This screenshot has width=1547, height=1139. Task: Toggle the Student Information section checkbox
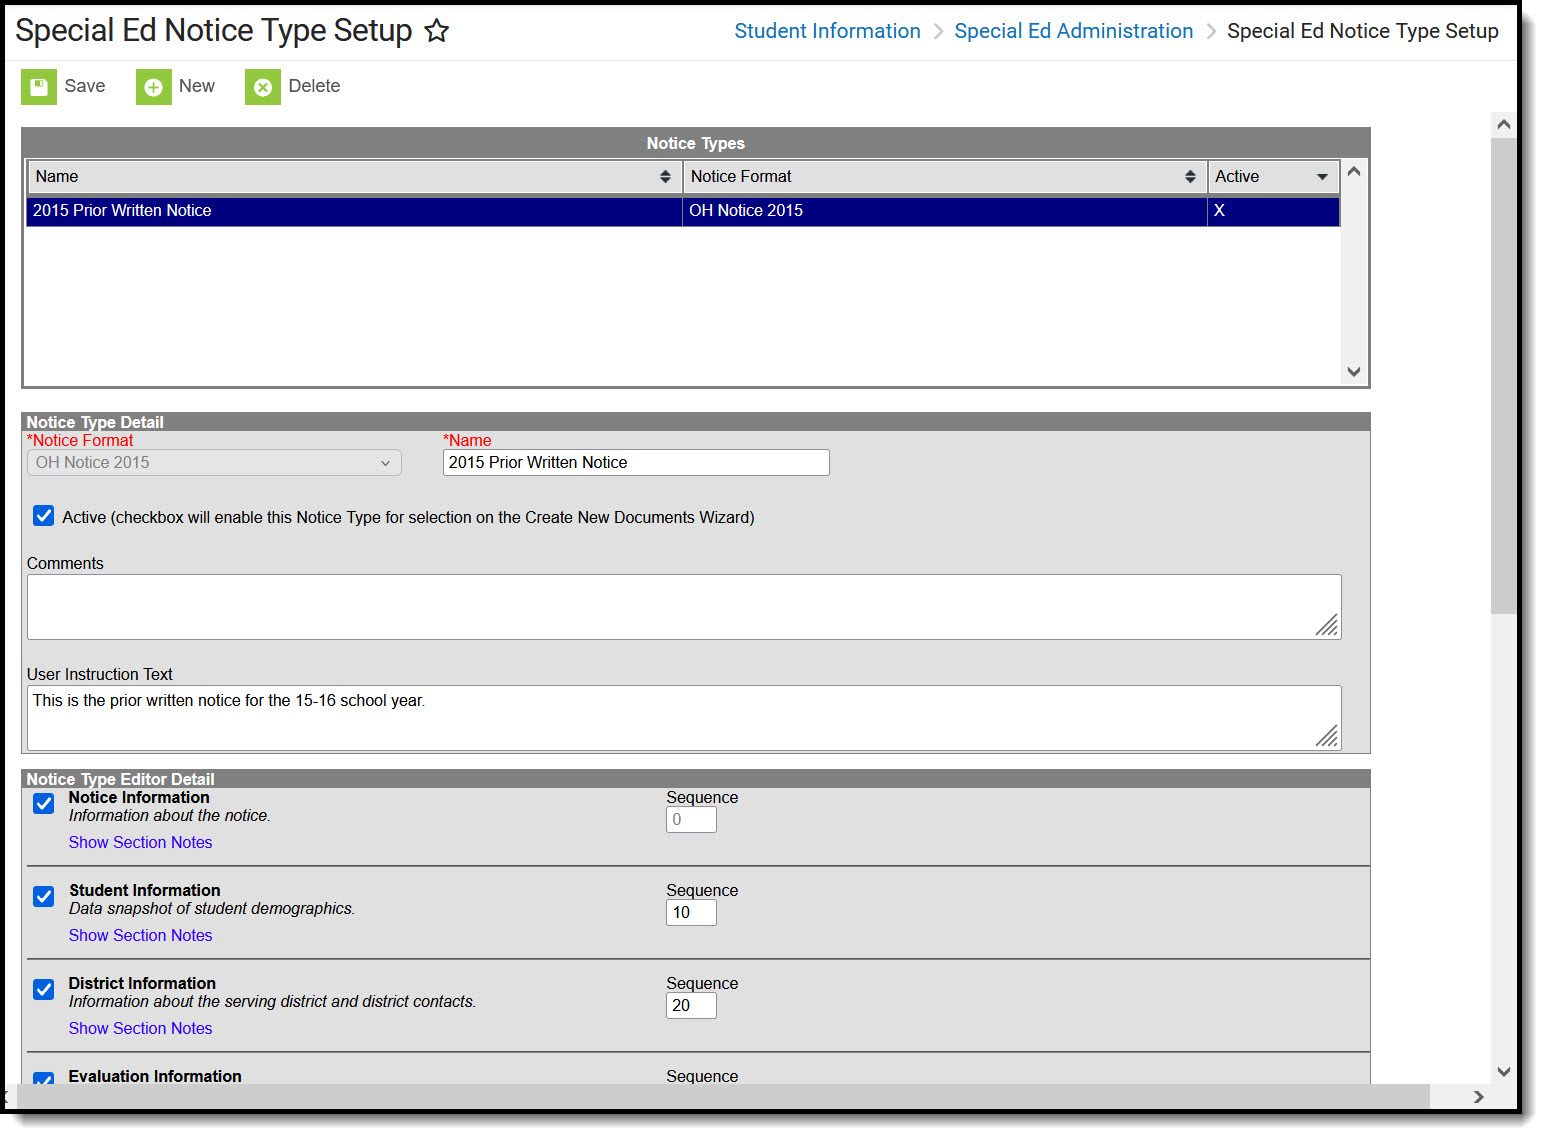[44, 897]
